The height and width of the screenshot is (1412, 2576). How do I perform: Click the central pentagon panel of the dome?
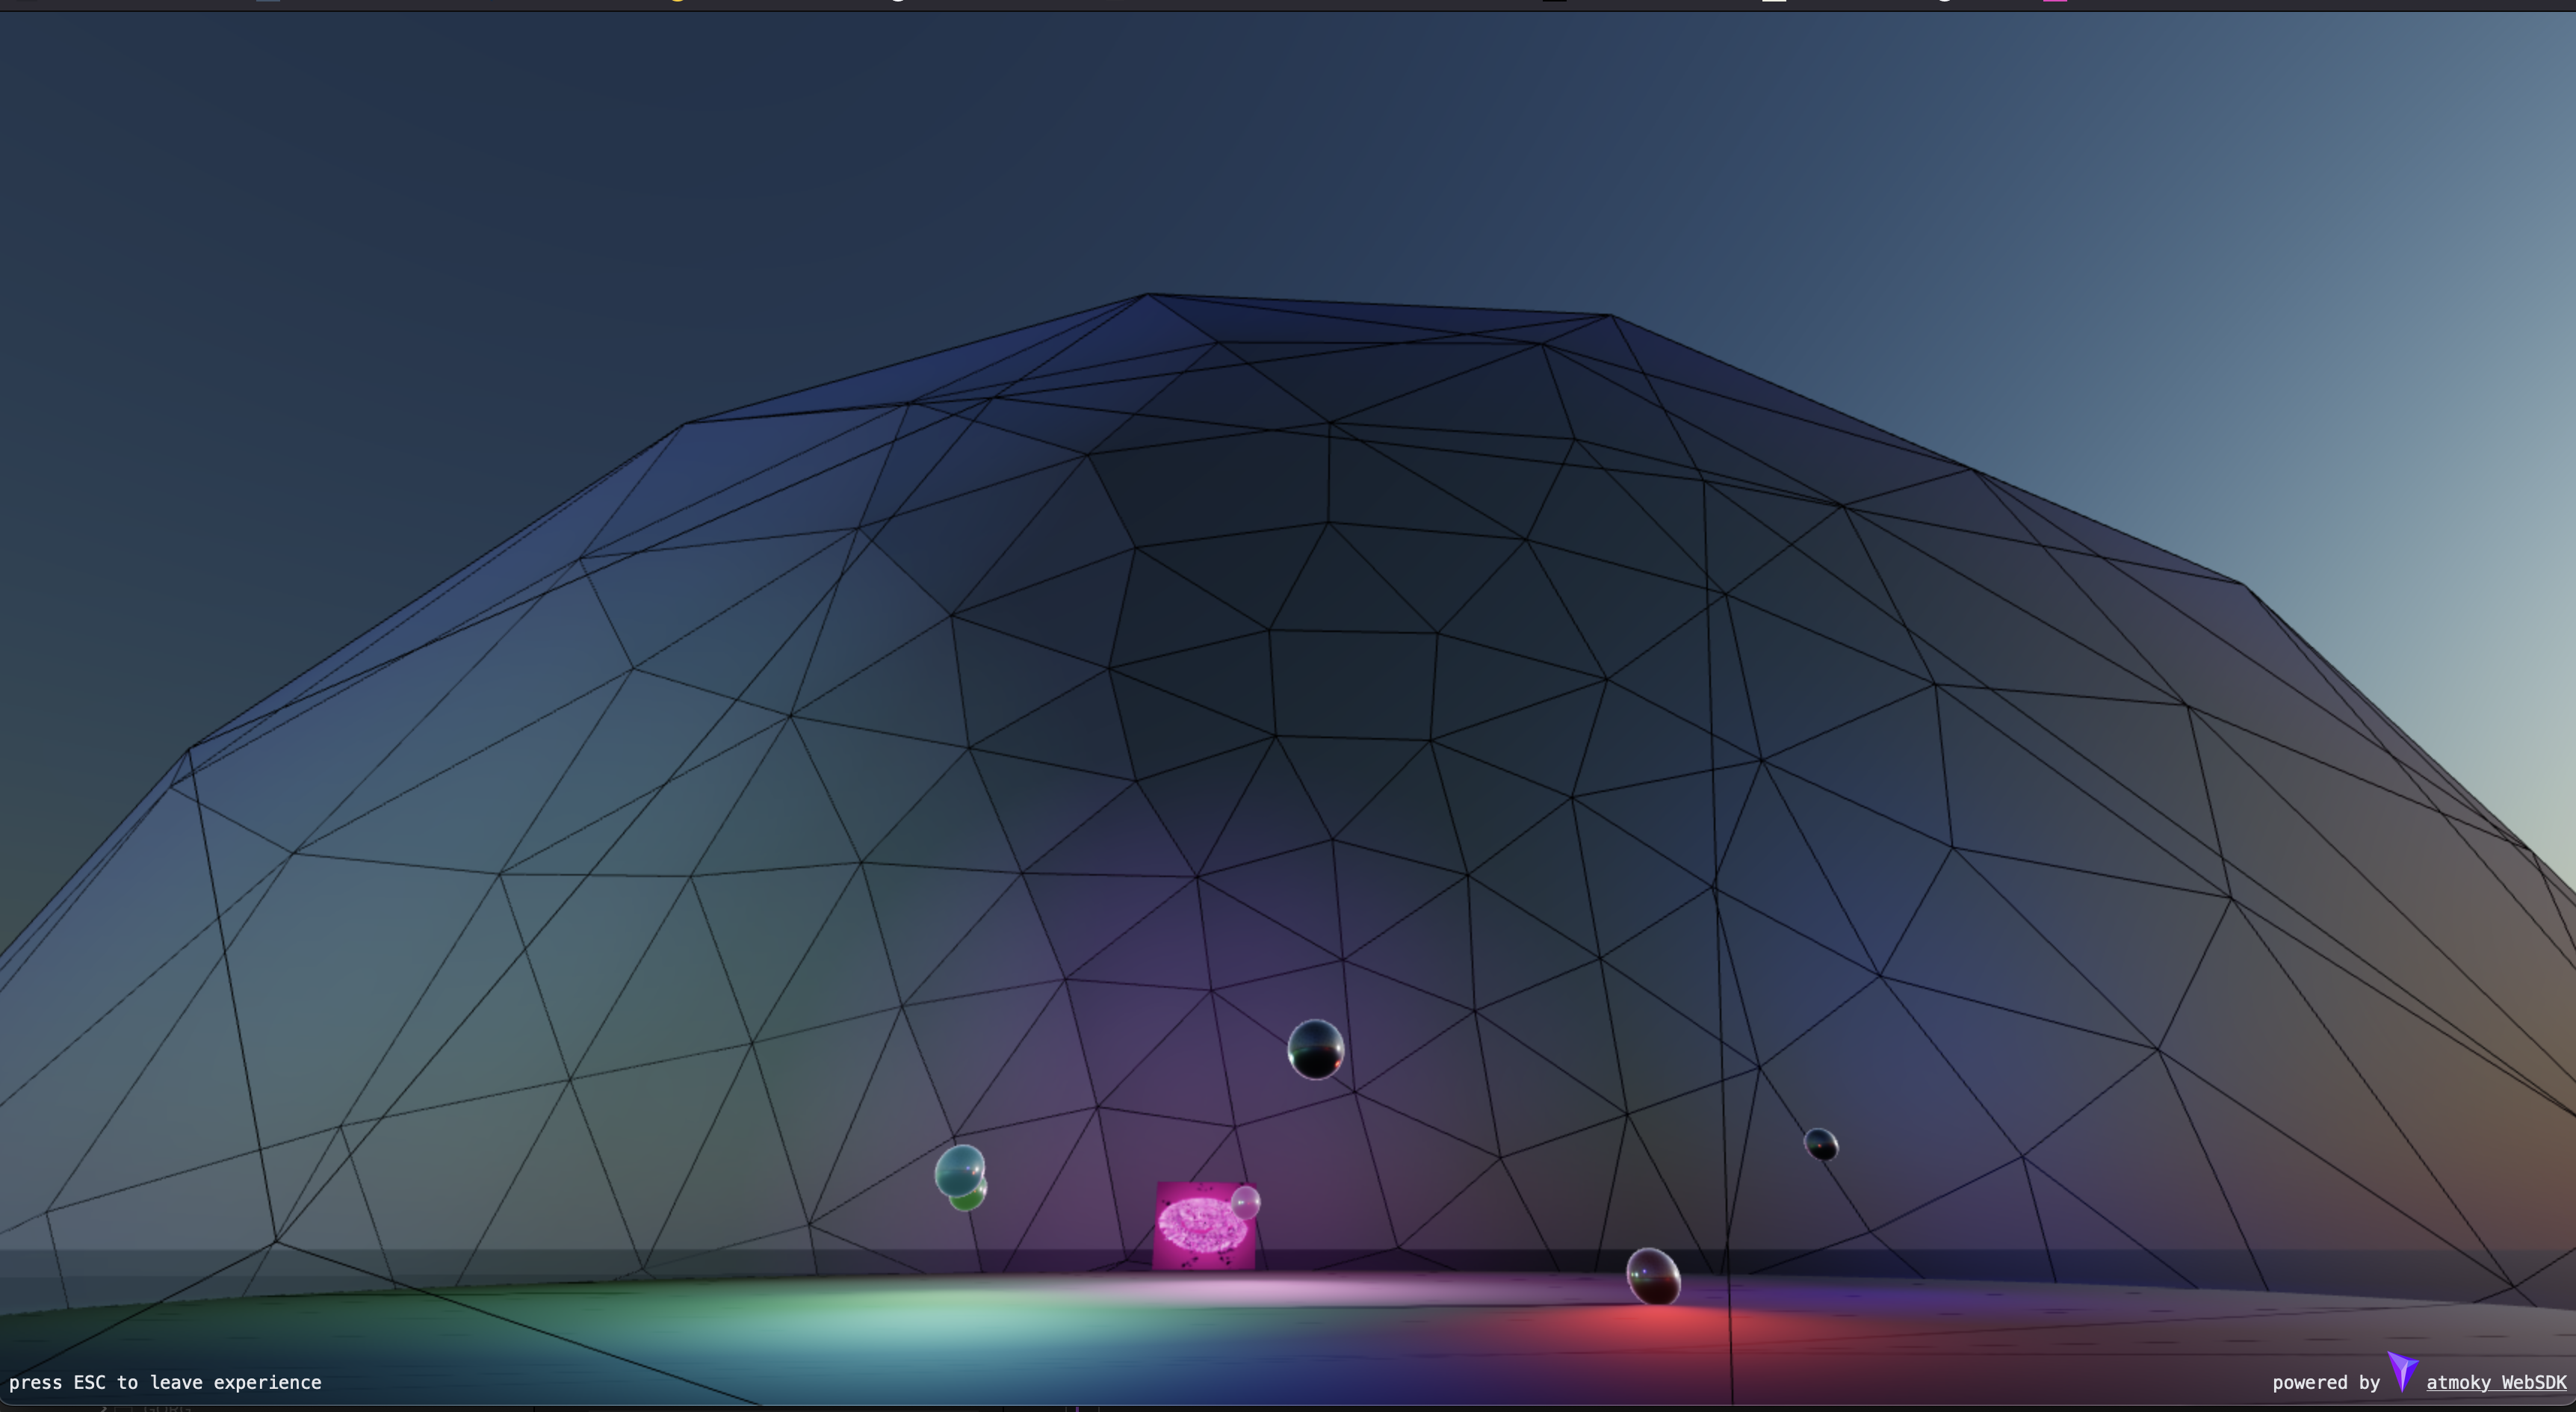(x=1352, y=684)
